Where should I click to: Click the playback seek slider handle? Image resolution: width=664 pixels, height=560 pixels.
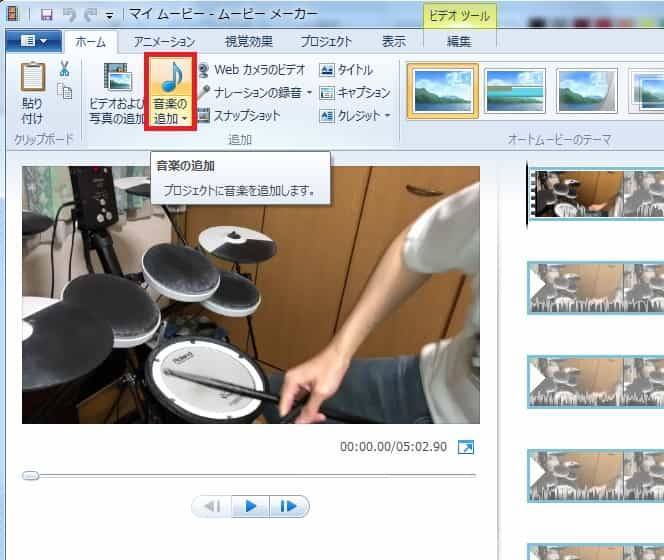[30, 476]
